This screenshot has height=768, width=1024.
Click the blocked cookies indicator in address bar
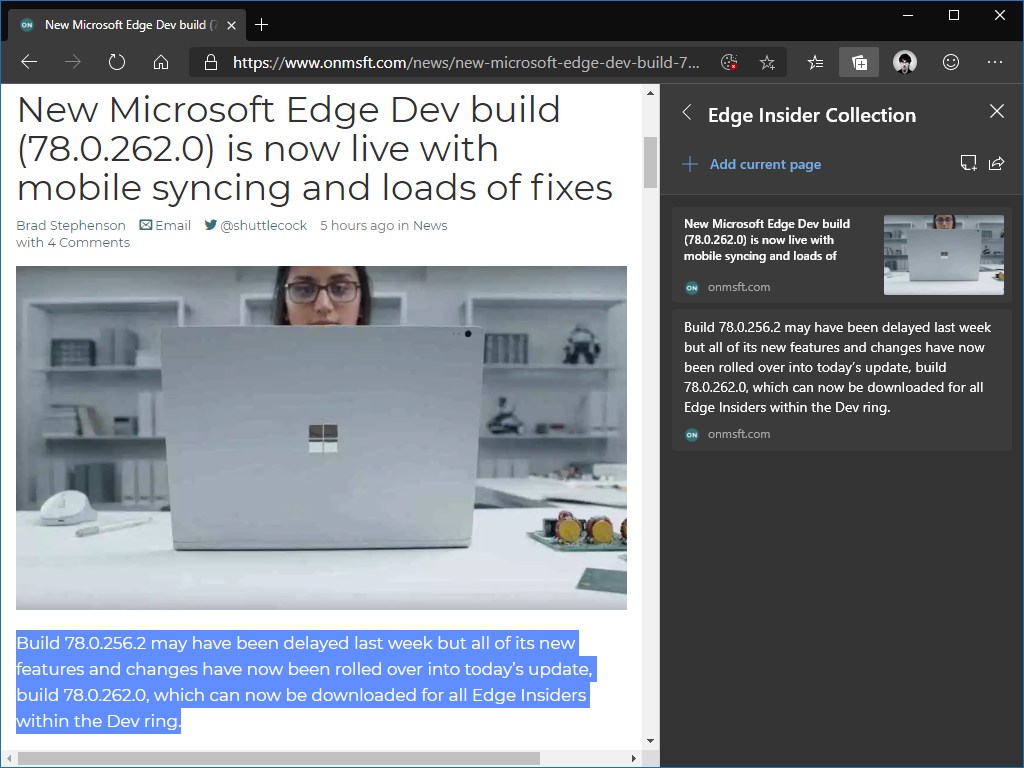tap(729, 61)
